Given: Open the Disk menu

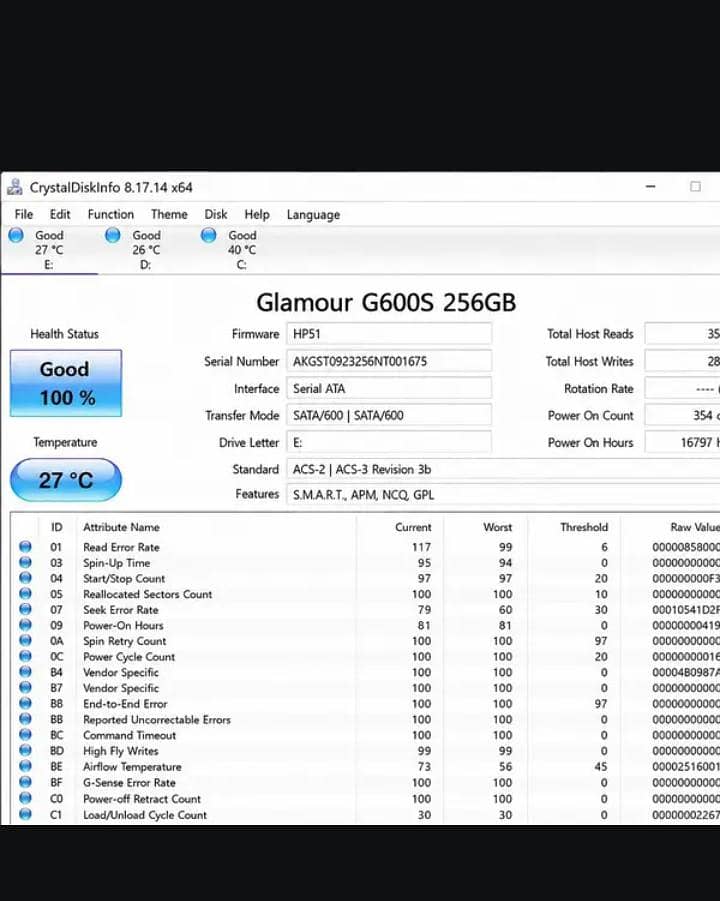Looking at the screenshot, I should pyautogui.click(x=215, y=214).
